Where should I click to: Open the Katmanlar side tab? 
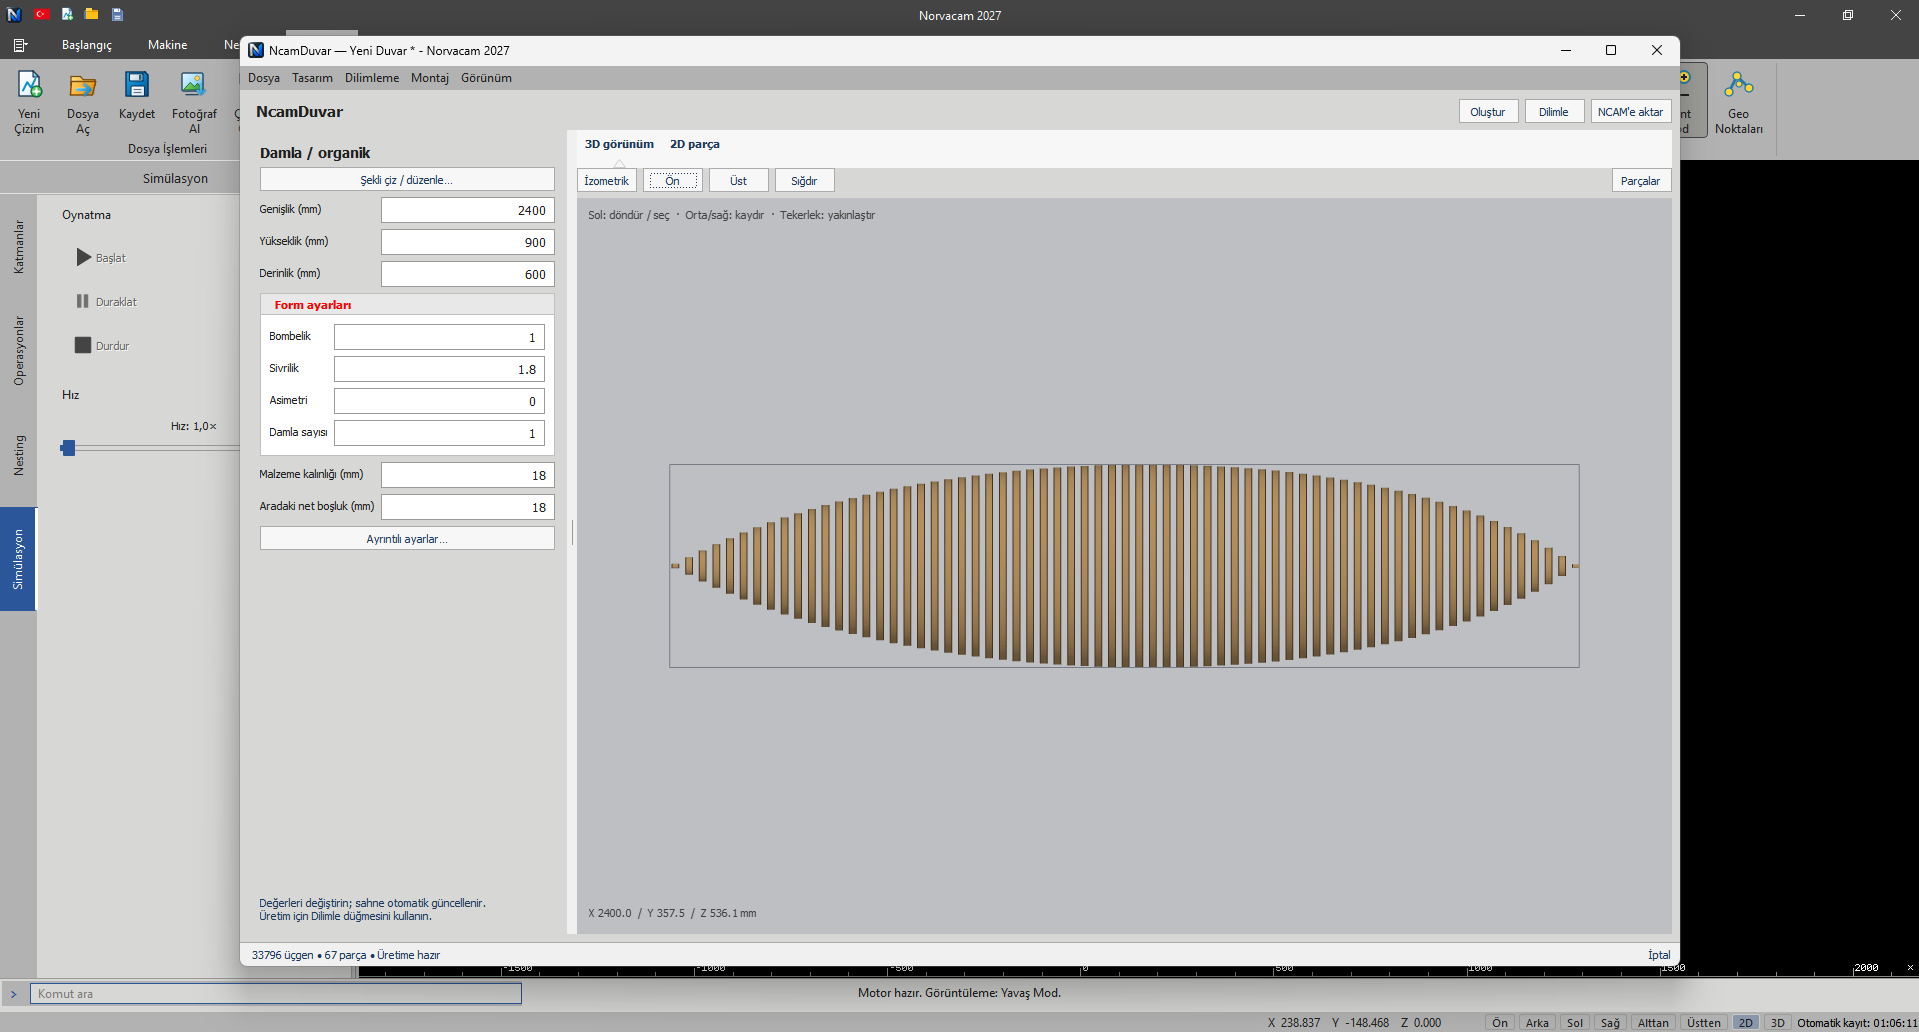click(x=18, y=247)
